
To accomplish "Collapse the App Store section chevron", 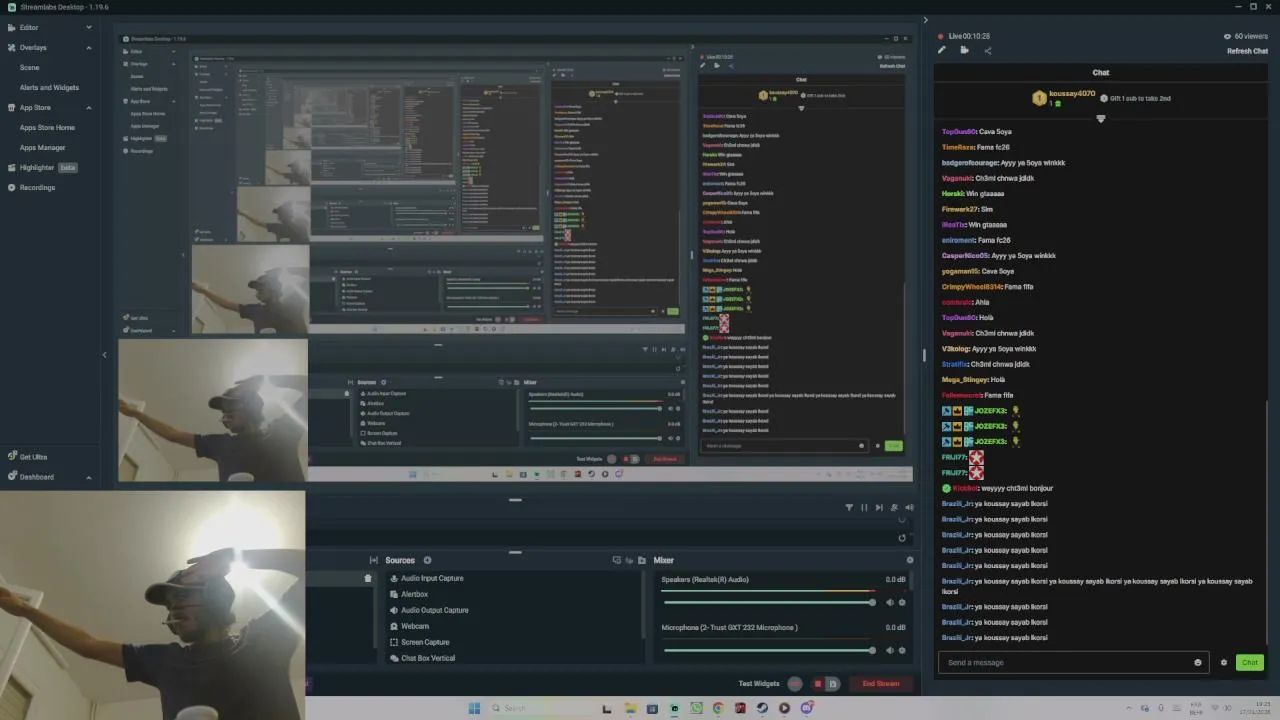I will [x=88, y=107].
